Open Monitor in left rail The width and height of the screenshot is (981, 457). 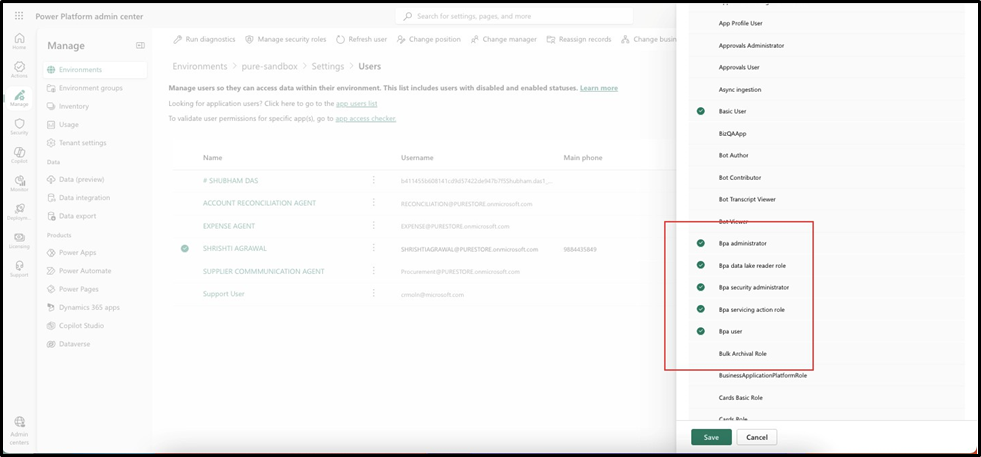coord(19,184)
